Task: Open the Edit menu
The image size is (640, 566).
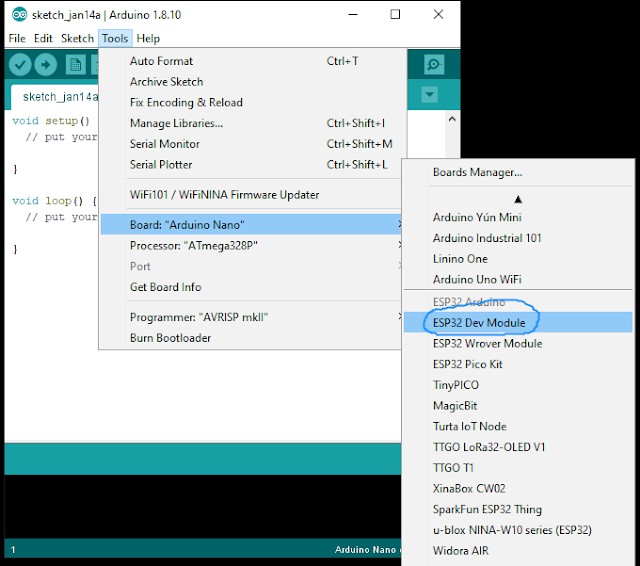Action: click(43, 38)
